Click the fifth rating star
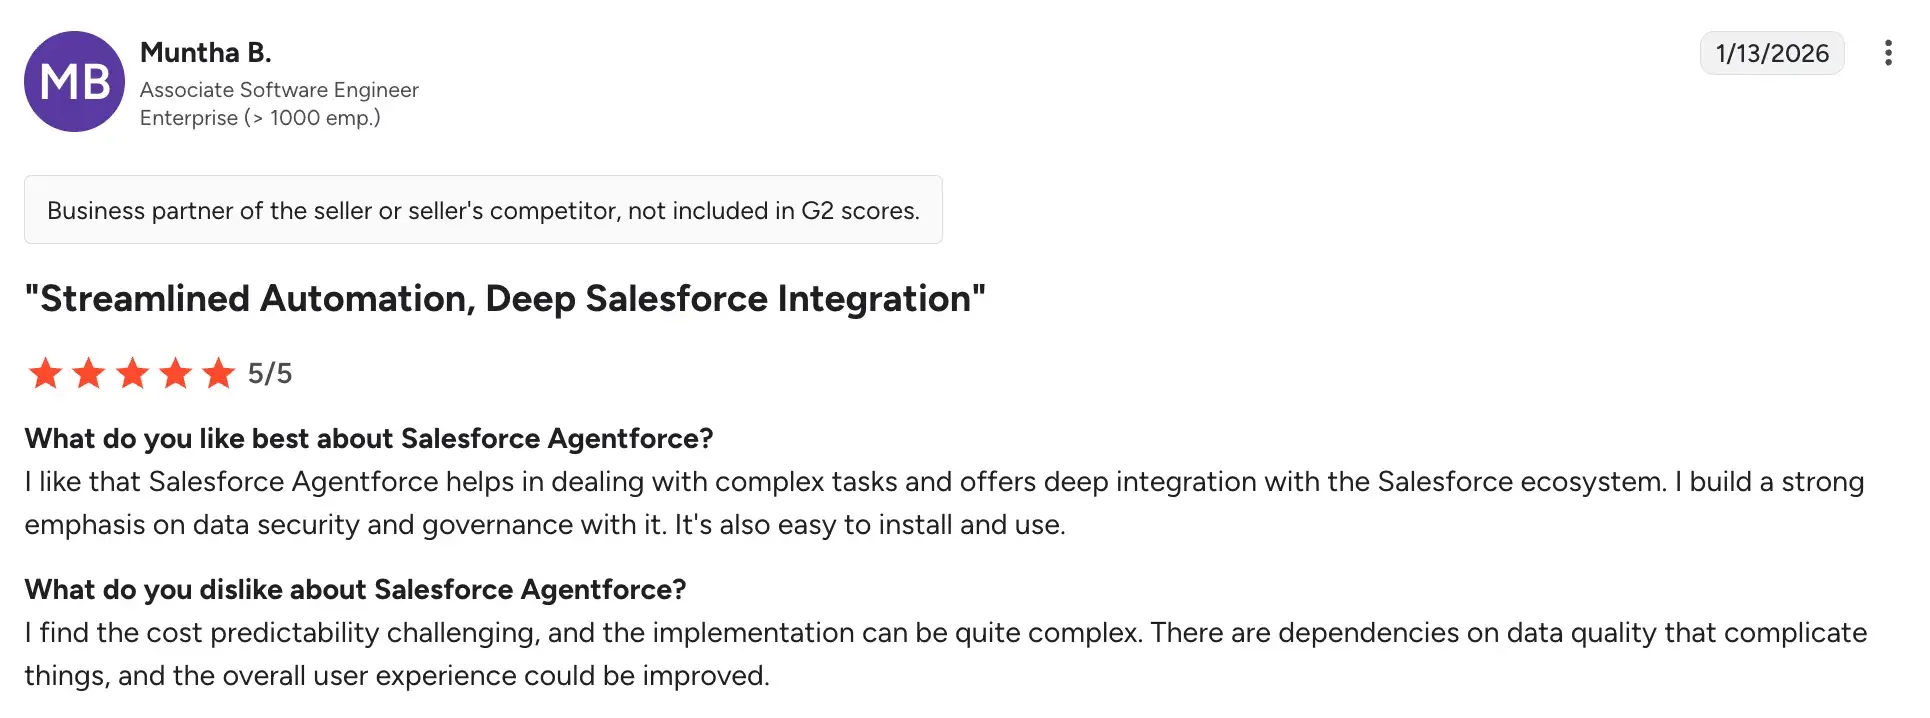 tap(218, 374)
